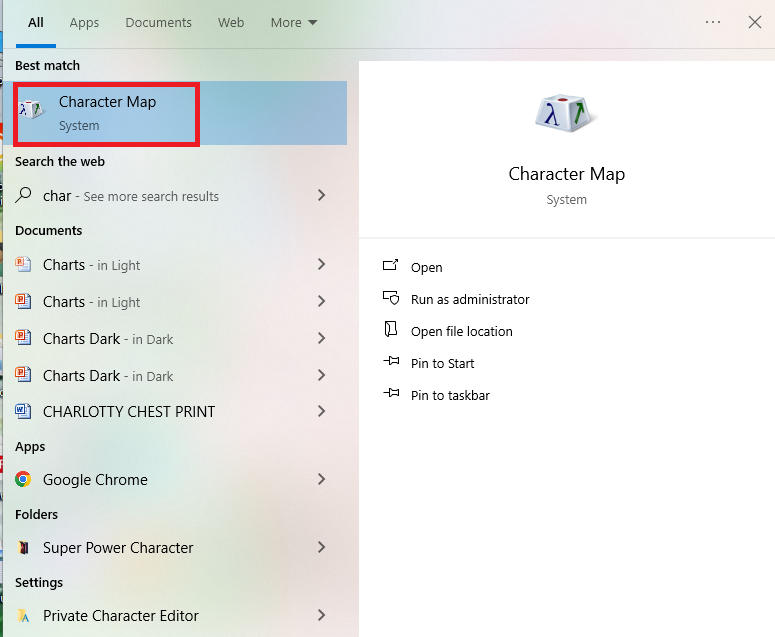Open the More dropdown filter
Viewport: 775px width, 637px height.
294,23
